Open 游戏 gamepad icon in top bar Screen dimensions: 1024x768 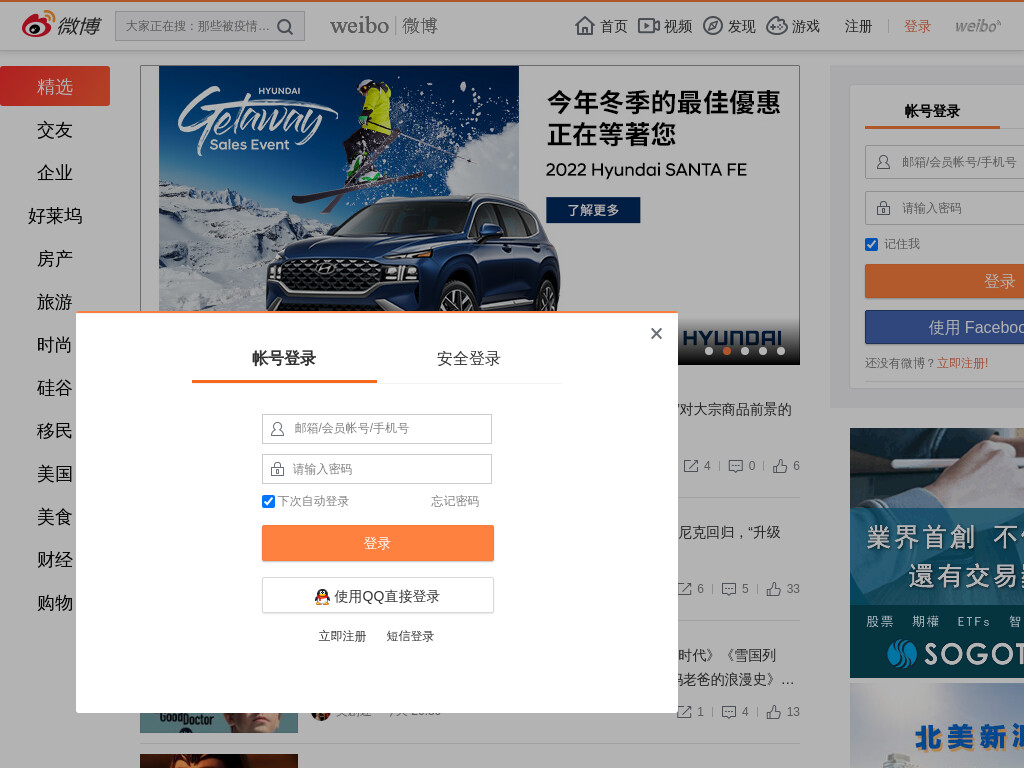pyautogui.click(x=776, y=26)
